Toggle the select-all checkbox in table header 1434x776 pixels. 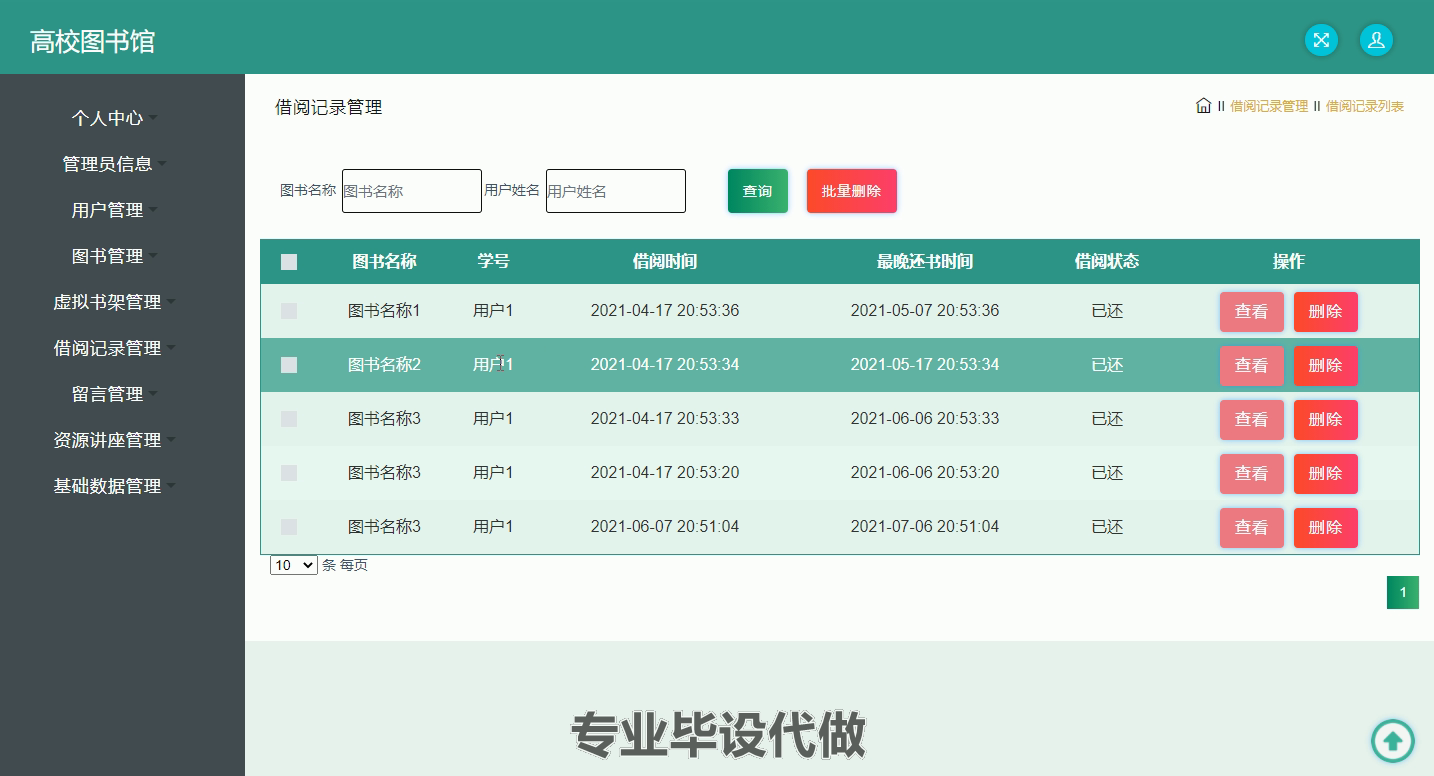pos(289,262)
